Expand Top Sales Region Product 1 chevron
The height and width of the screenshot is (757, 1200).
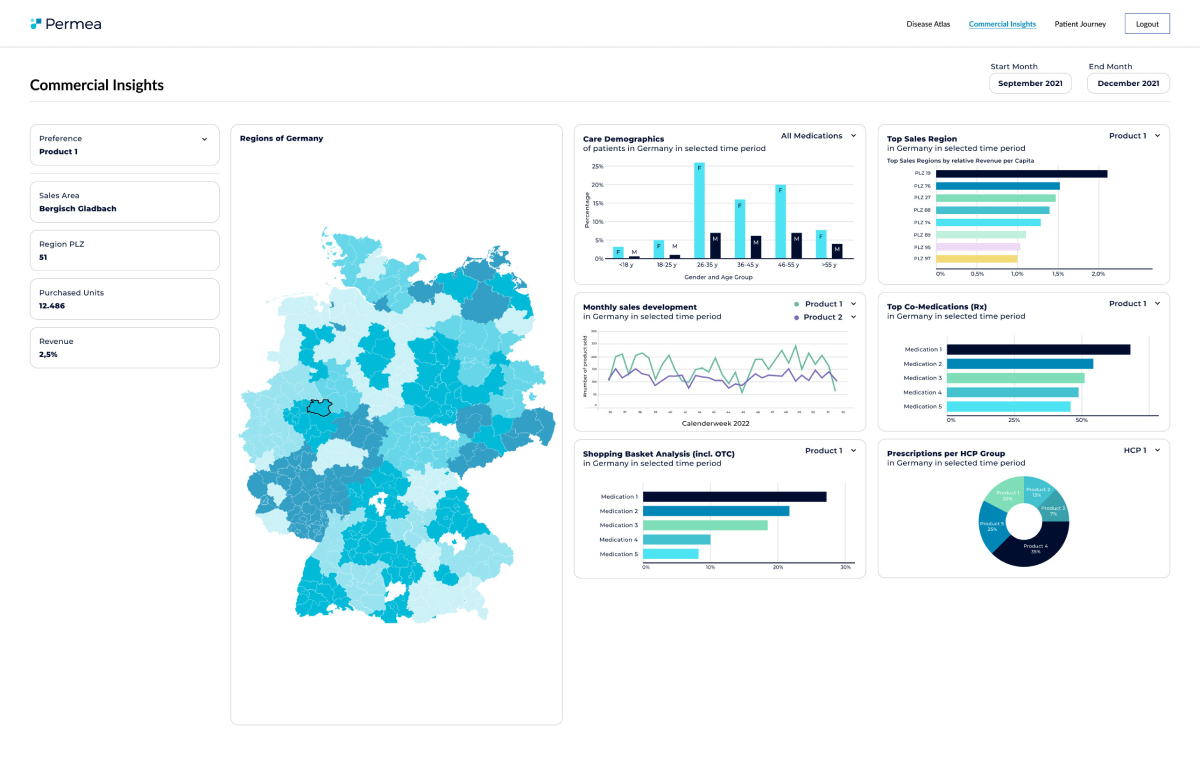point(1157,136)
